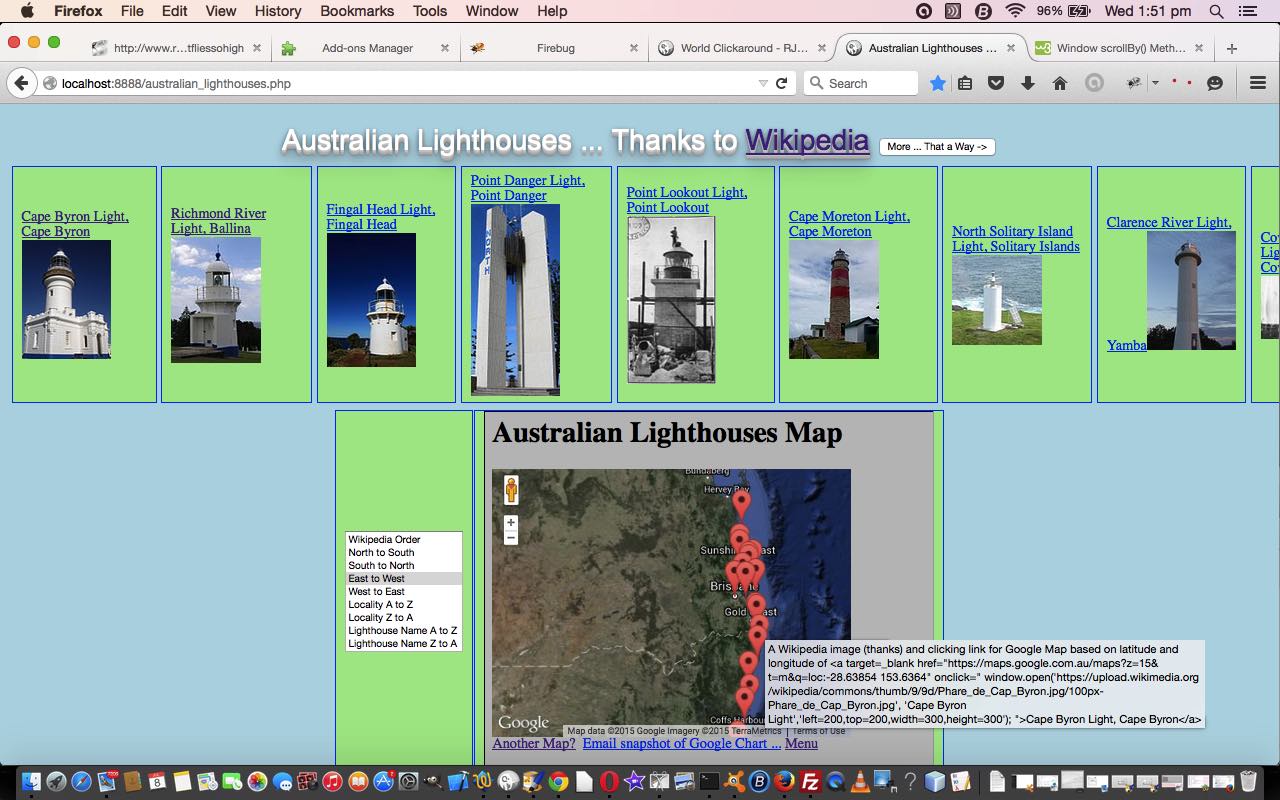Image resolution: width=1280 pixels, height=800 pixels.
Task: Open the bookmarks list icon
Action: click(965, 83)
